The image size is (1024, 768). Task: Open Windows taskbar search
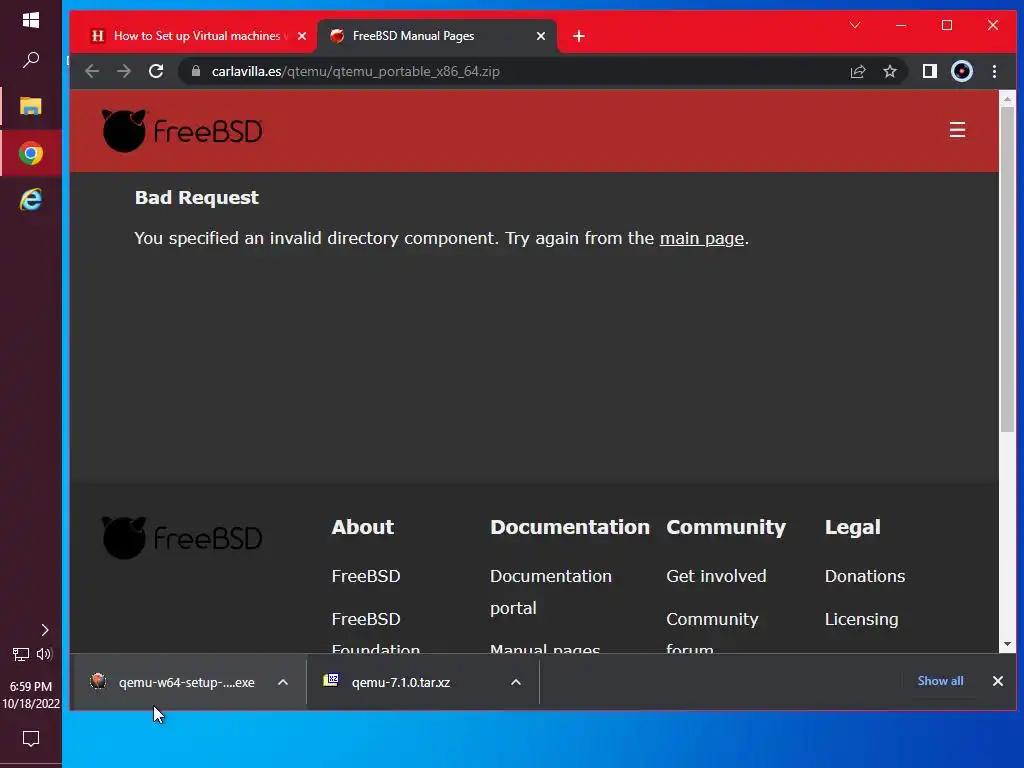point(31,61)
